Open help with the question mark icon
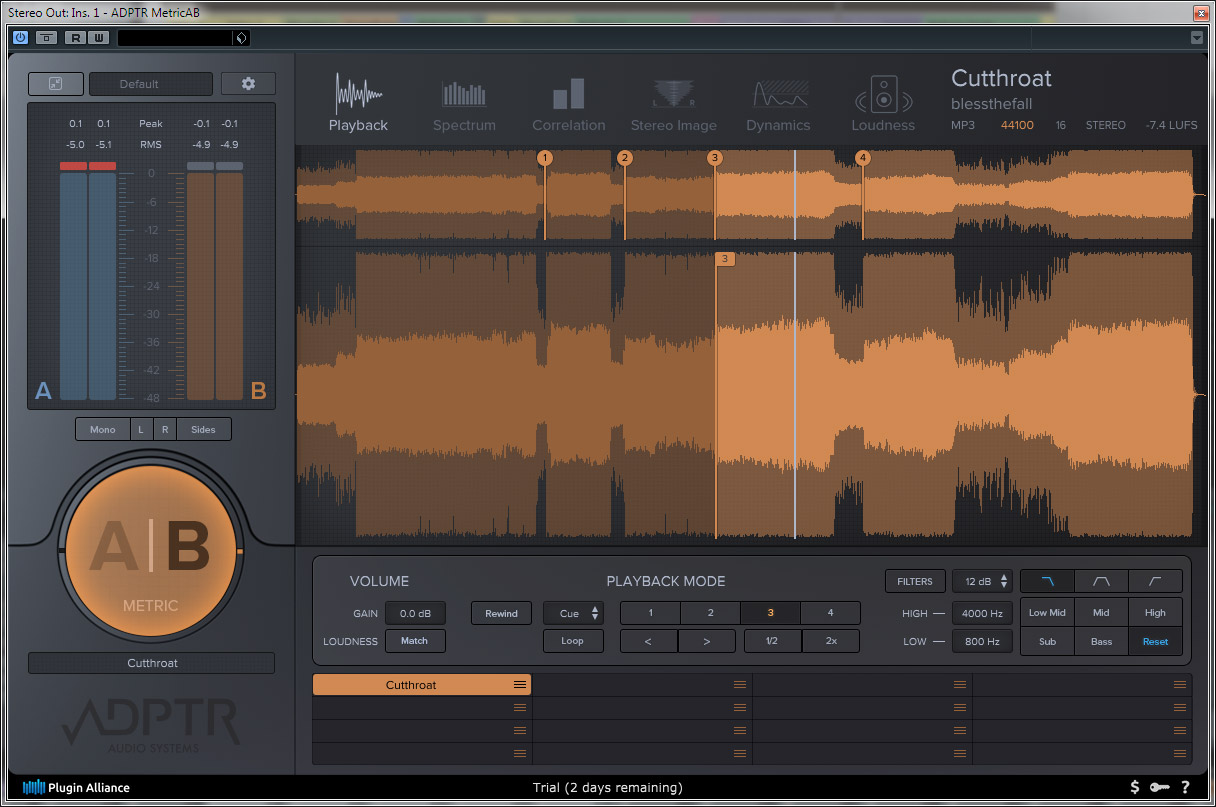1216x807 pixels. tap(1185, 787)
